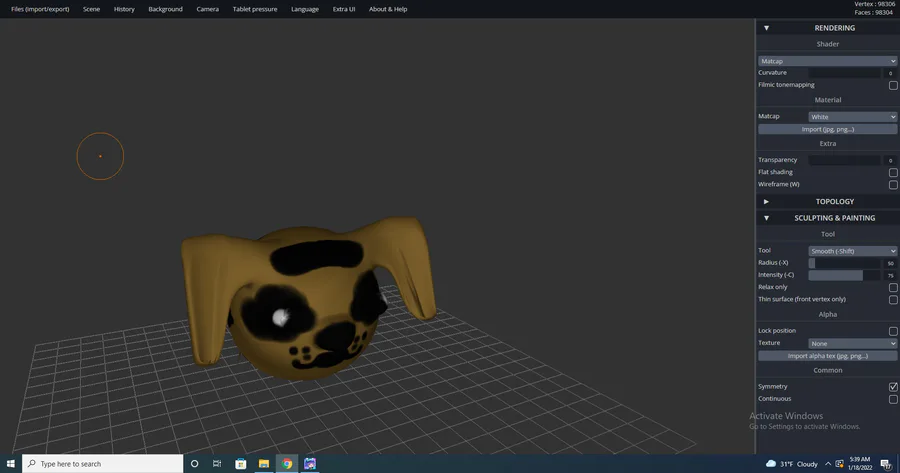
Task: Adjust the Radius (-X) slider
Action: (x=844, y=263)
